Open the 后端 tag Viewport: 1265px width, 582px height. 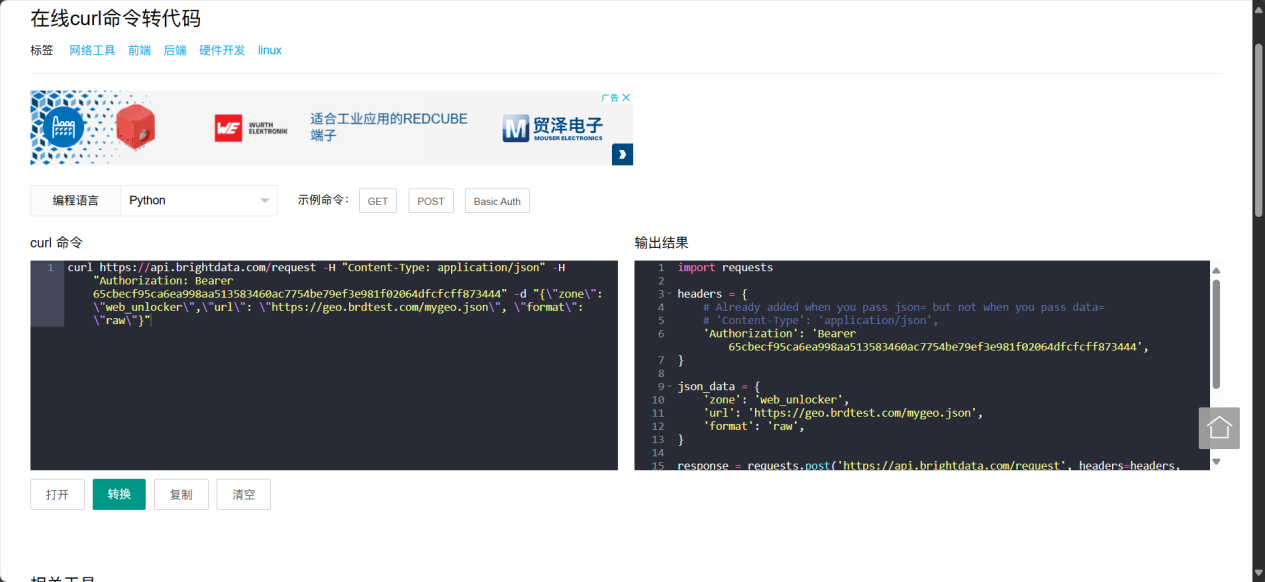pyautogui.click(x=175, y=50)
